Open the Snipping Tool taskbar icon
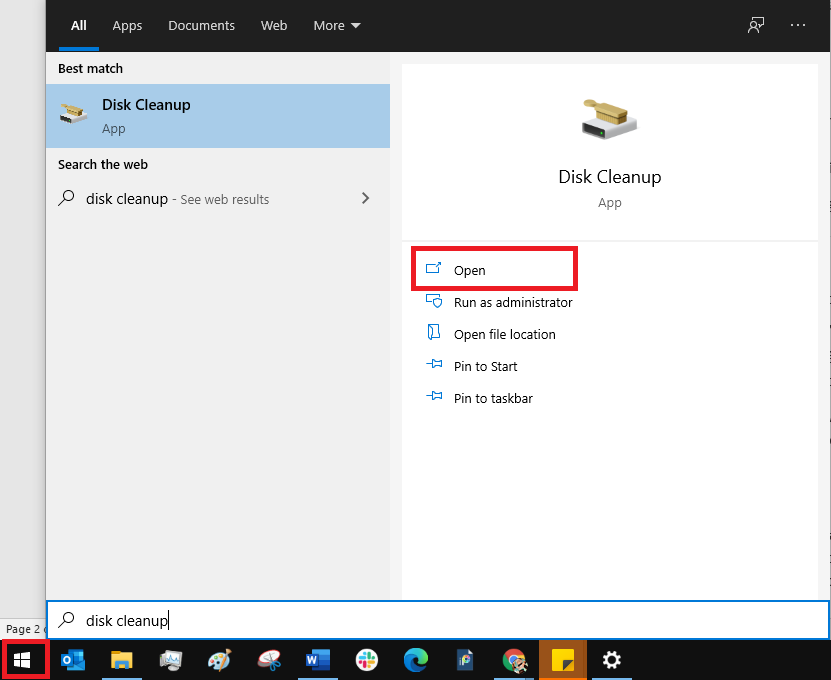831x680 pixels. 269,660
